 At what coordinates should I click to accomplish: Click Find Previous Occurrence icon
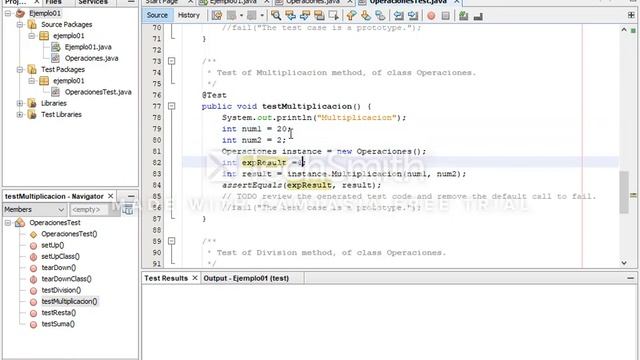coord(290,16)
